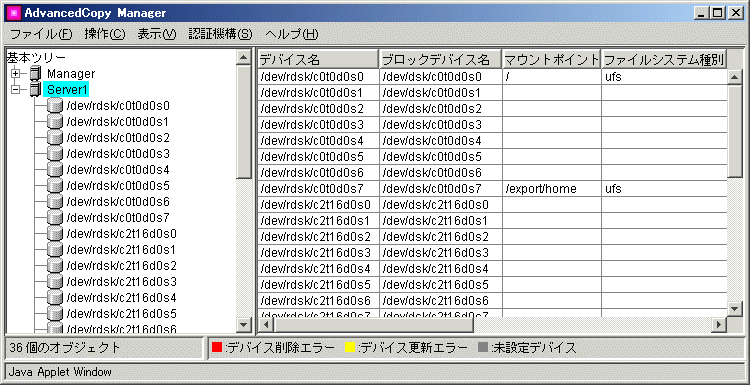Click disk icon beside /dev/rdsk/c2t16d0s3 in tree
This screenshot has height=385, width=751.
[x=55, y=282]
